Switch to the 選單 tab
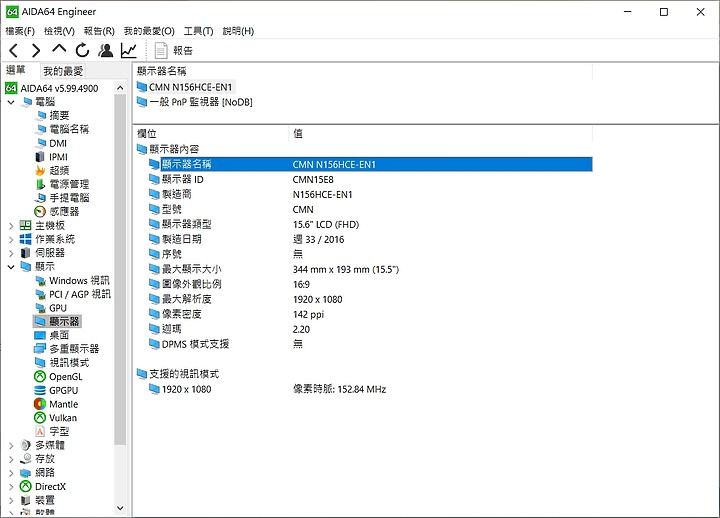The width and height of the screenshot is (720, 518). click(x=16, y=70)
